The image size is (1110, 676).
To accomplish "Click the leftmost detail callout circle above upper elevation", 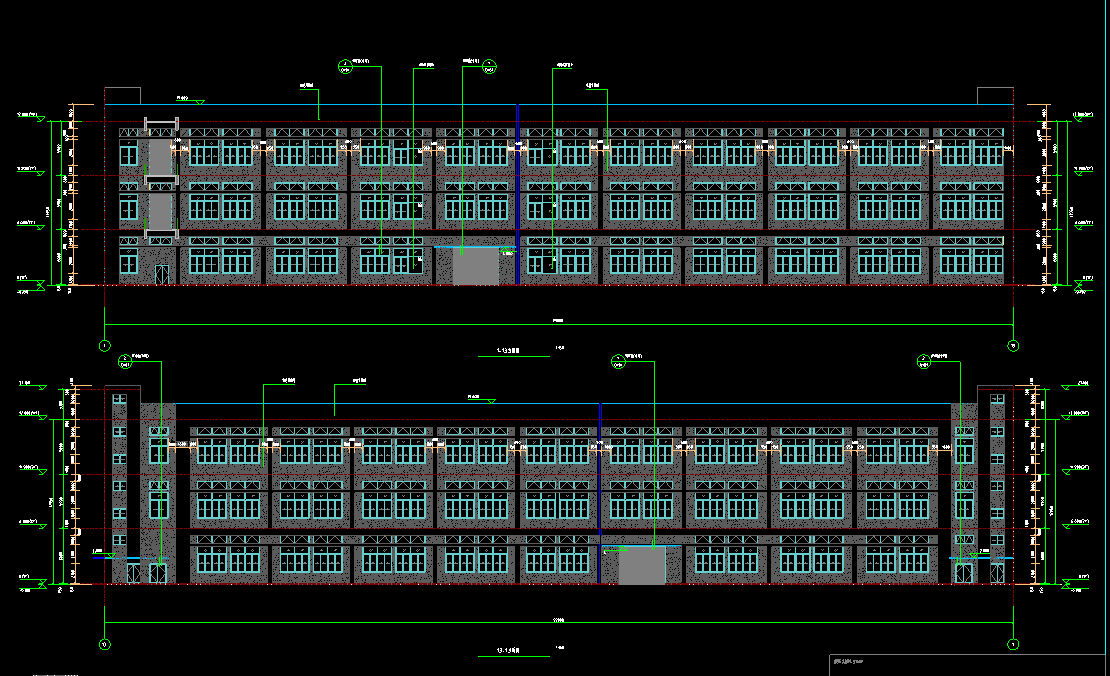I will (346, 67).
